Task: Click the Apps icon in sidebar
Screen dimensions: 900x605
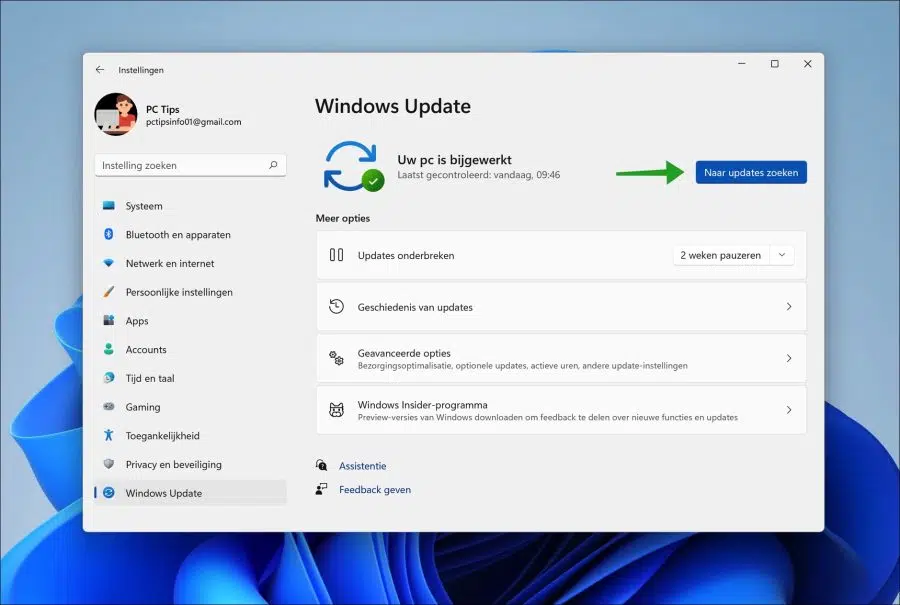Action: coord(108,320)
